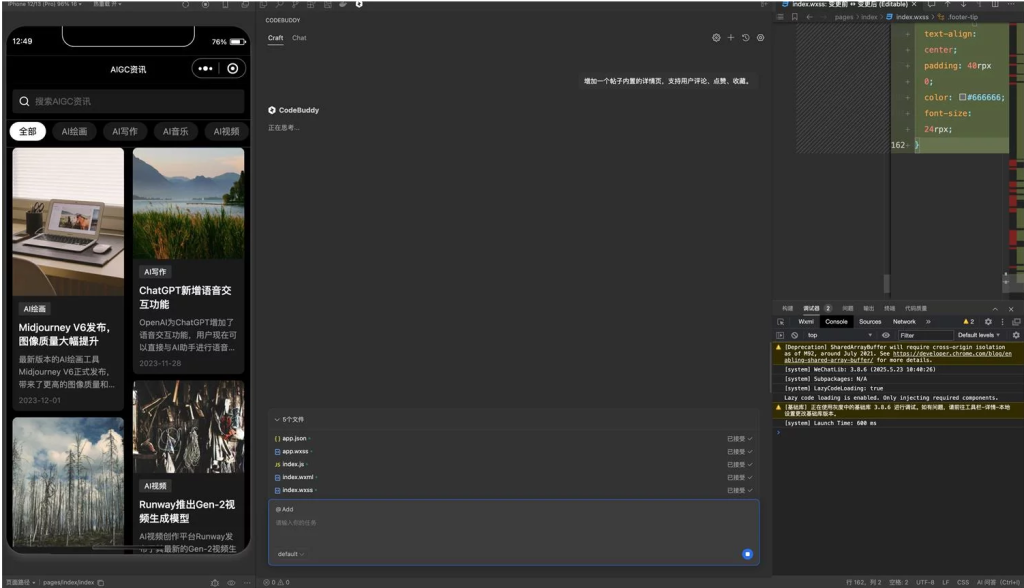The image size is (1024, 588).
Task: Close the index.wxss diff editor tab
Action: point(914,4)
